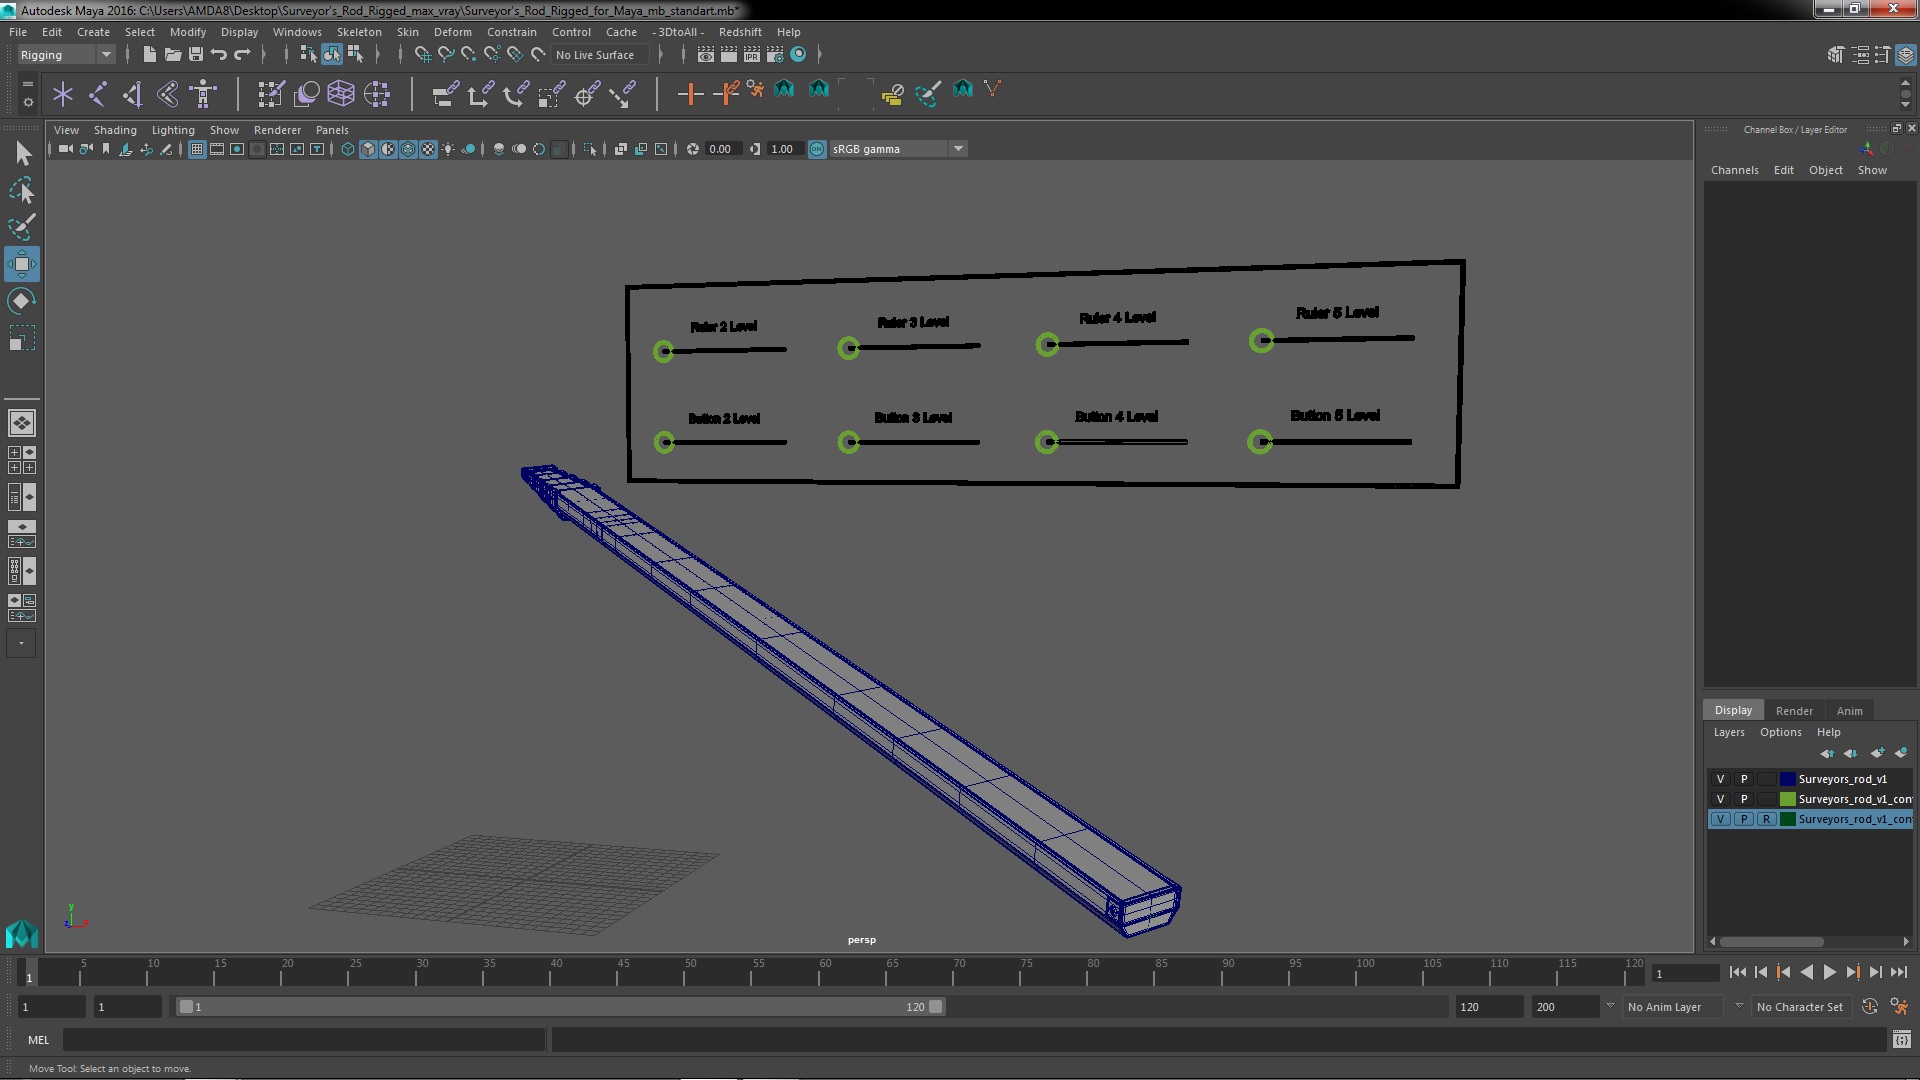The image size is (1920, 1080).
Task: Open the viewport Shading menu
Action: [x=115, y=130]
